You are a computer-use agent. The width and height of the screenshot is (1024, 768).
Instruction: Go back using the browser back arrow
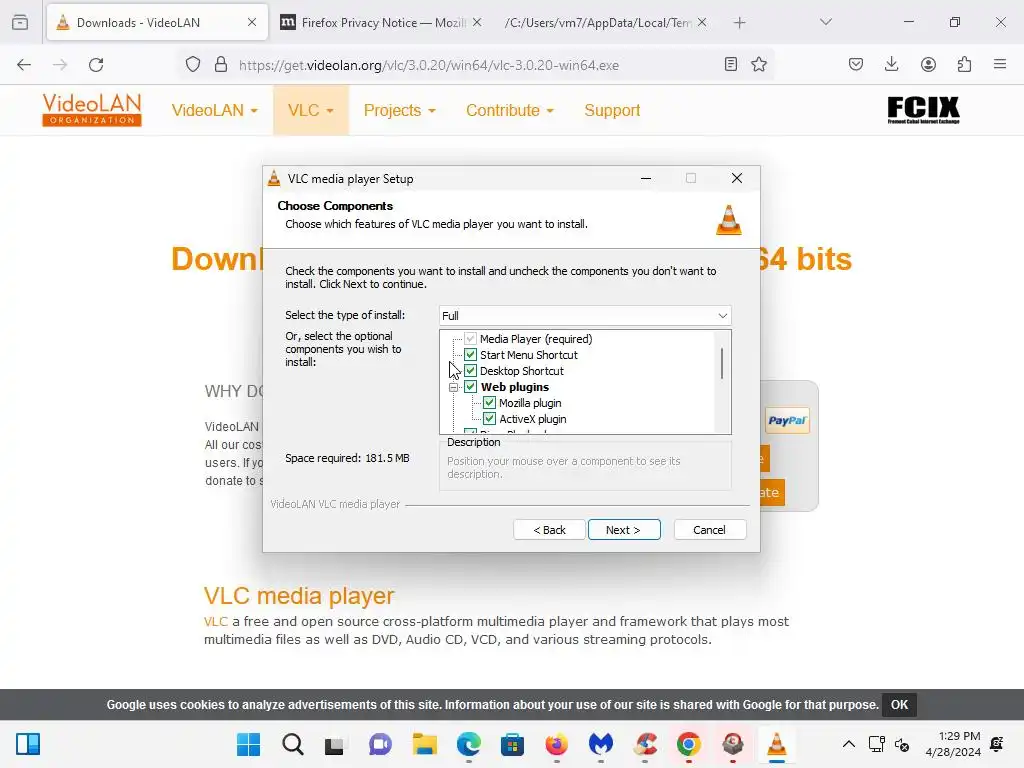pos(24,65)
